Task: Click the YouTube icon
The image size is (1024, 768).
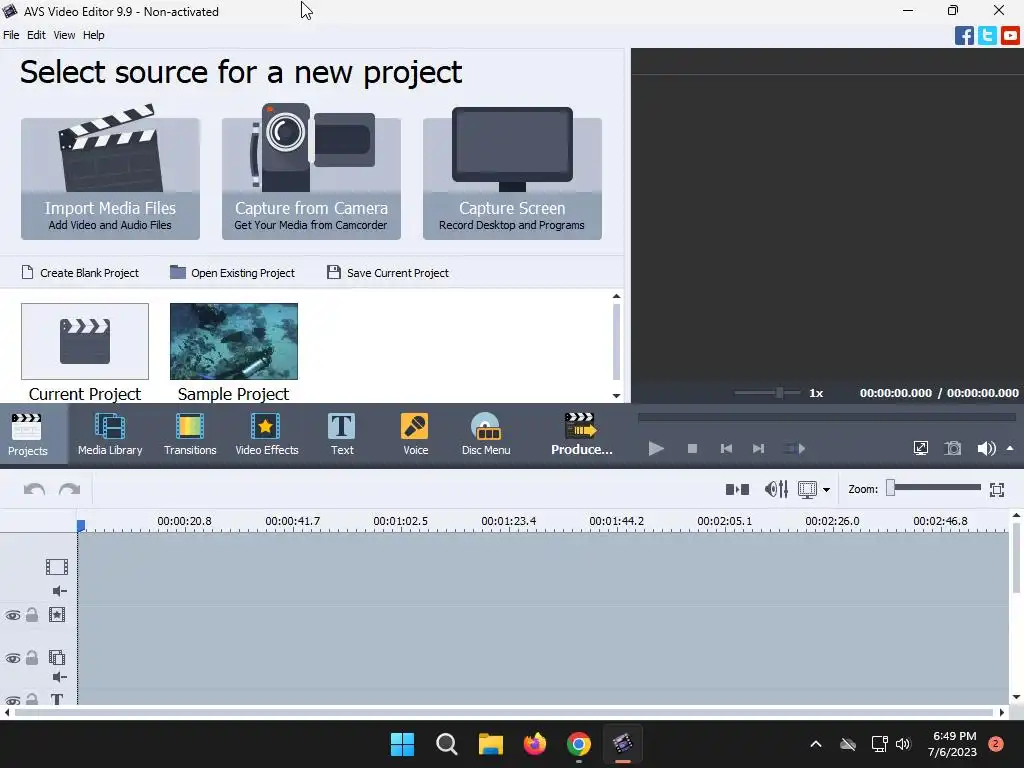Action: (1010, 35)
